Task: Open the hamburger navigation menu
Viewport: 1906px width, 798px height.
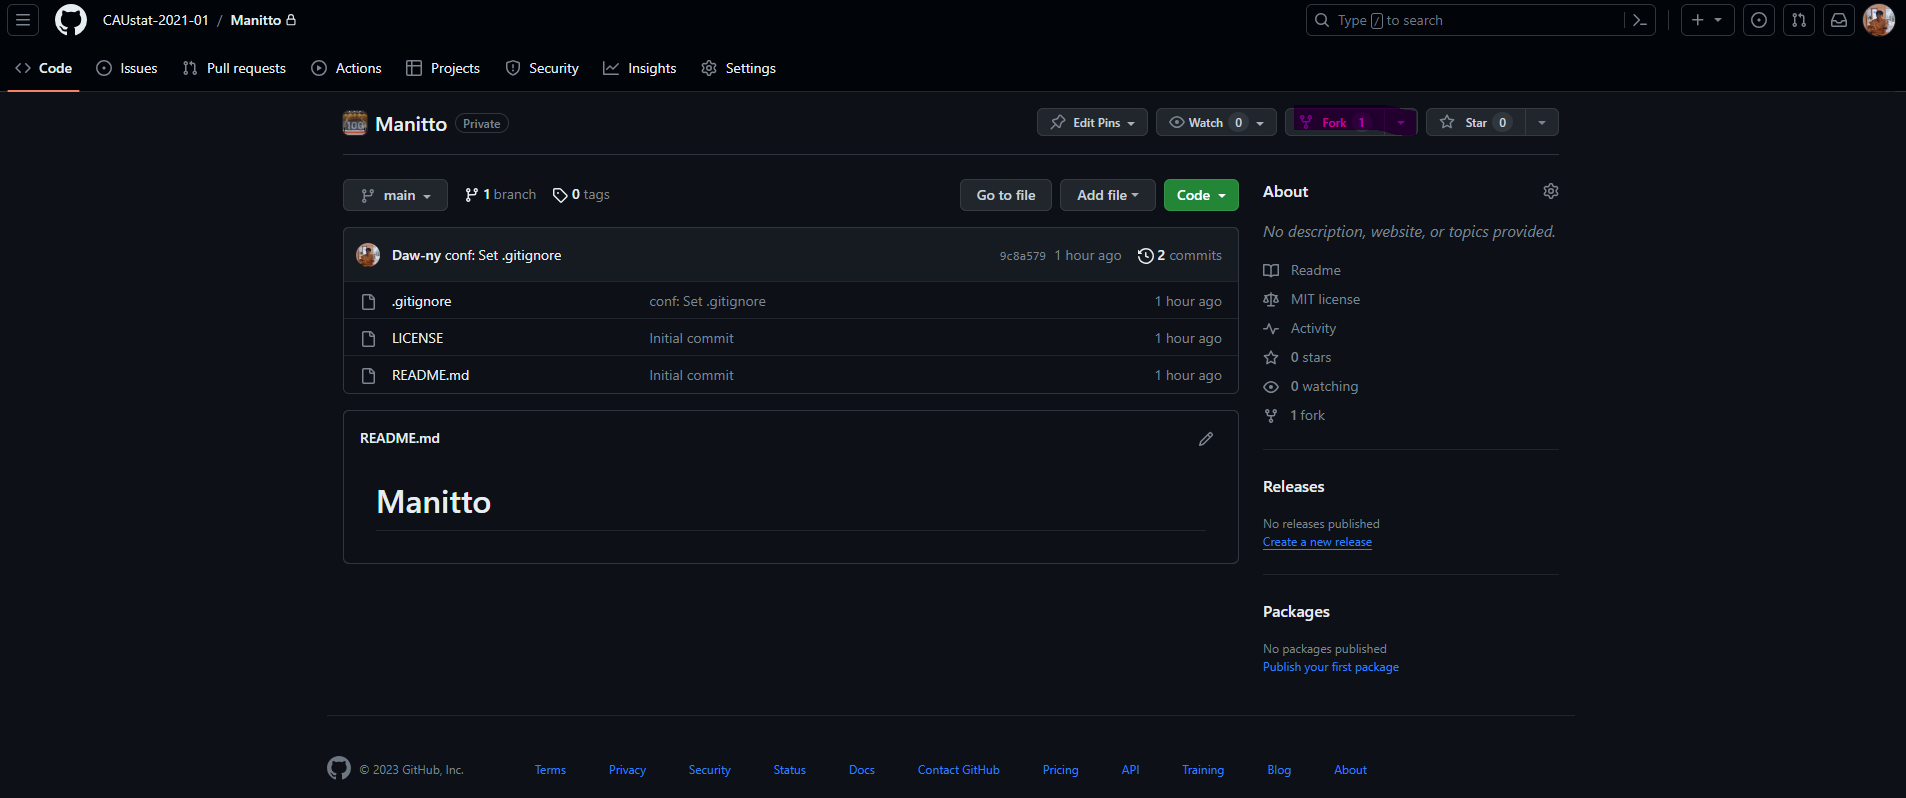Action: (23, 20)
